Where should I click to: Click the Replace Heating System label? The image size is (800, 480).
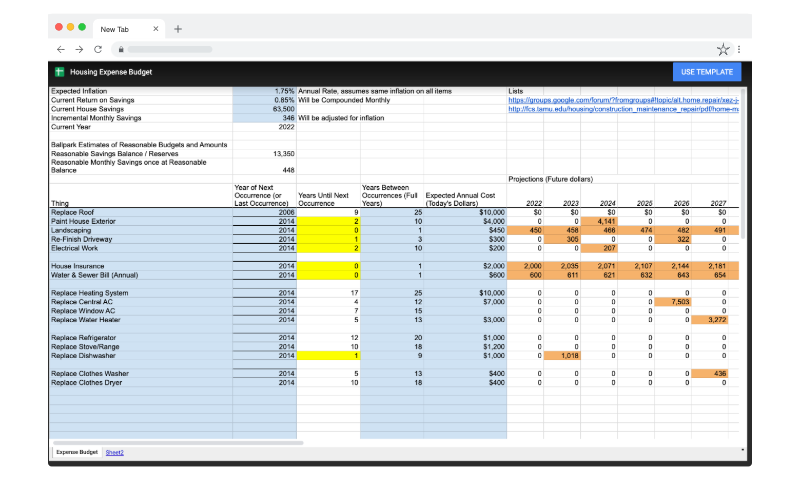coord(89,293)
